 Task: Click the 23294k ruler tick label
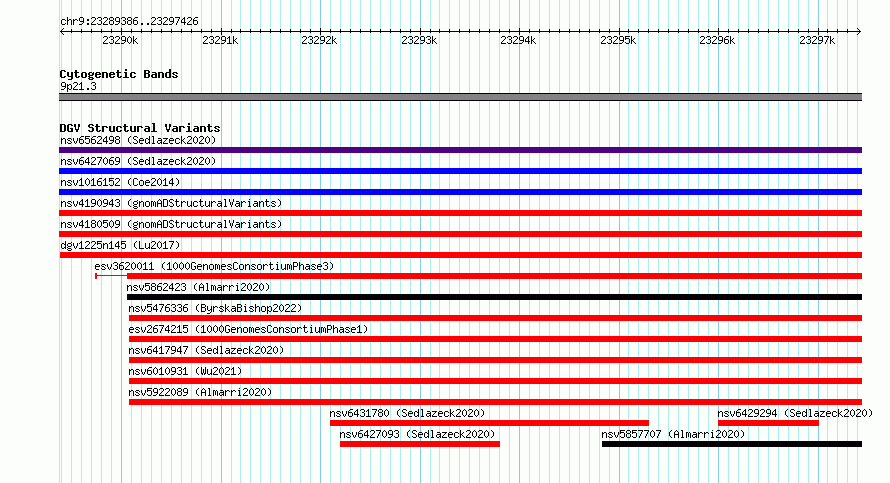518,40
